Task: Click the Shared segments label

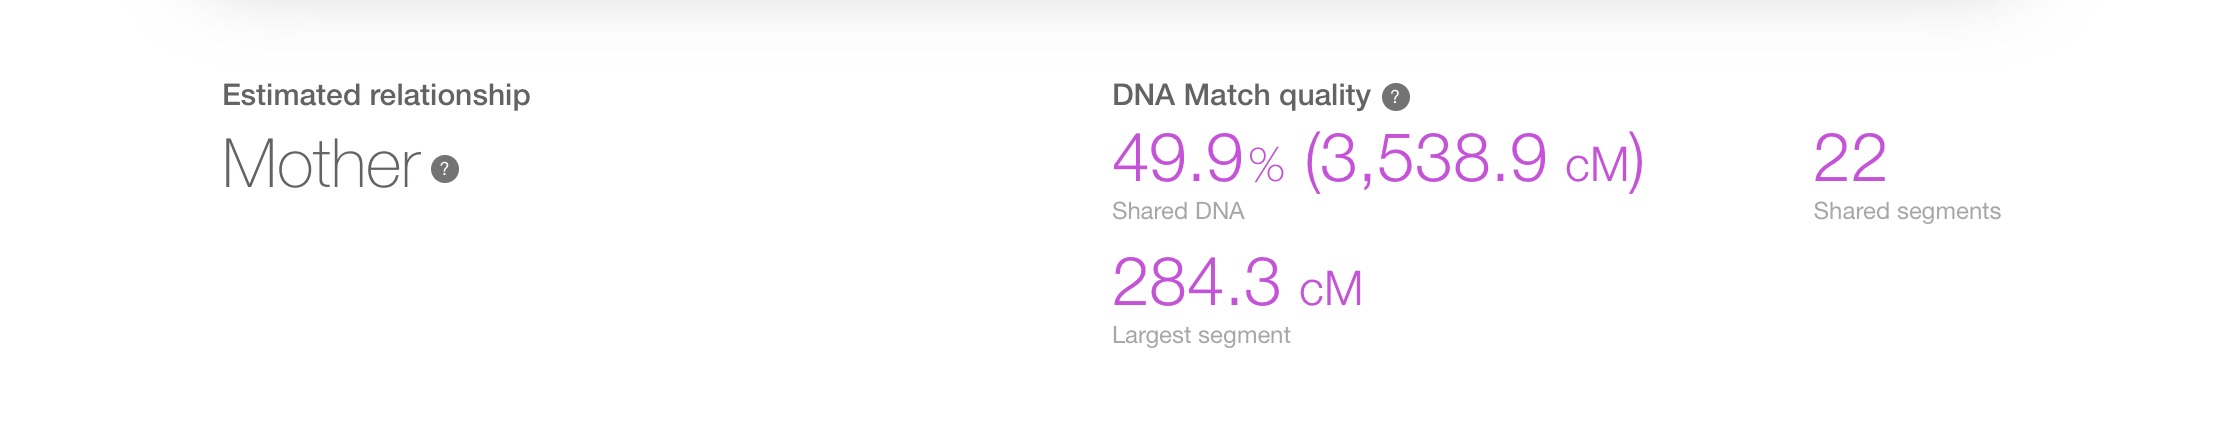Action: click(1906, 211)
